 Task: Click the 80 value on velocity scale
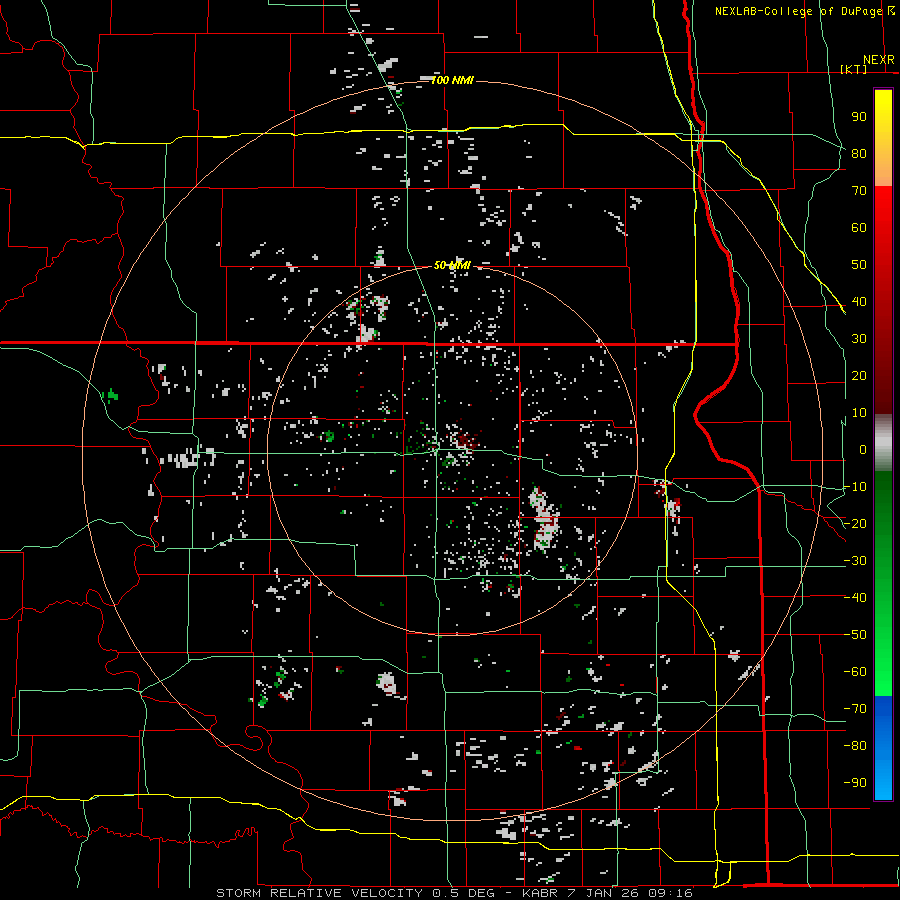click(x=859, y=154)
